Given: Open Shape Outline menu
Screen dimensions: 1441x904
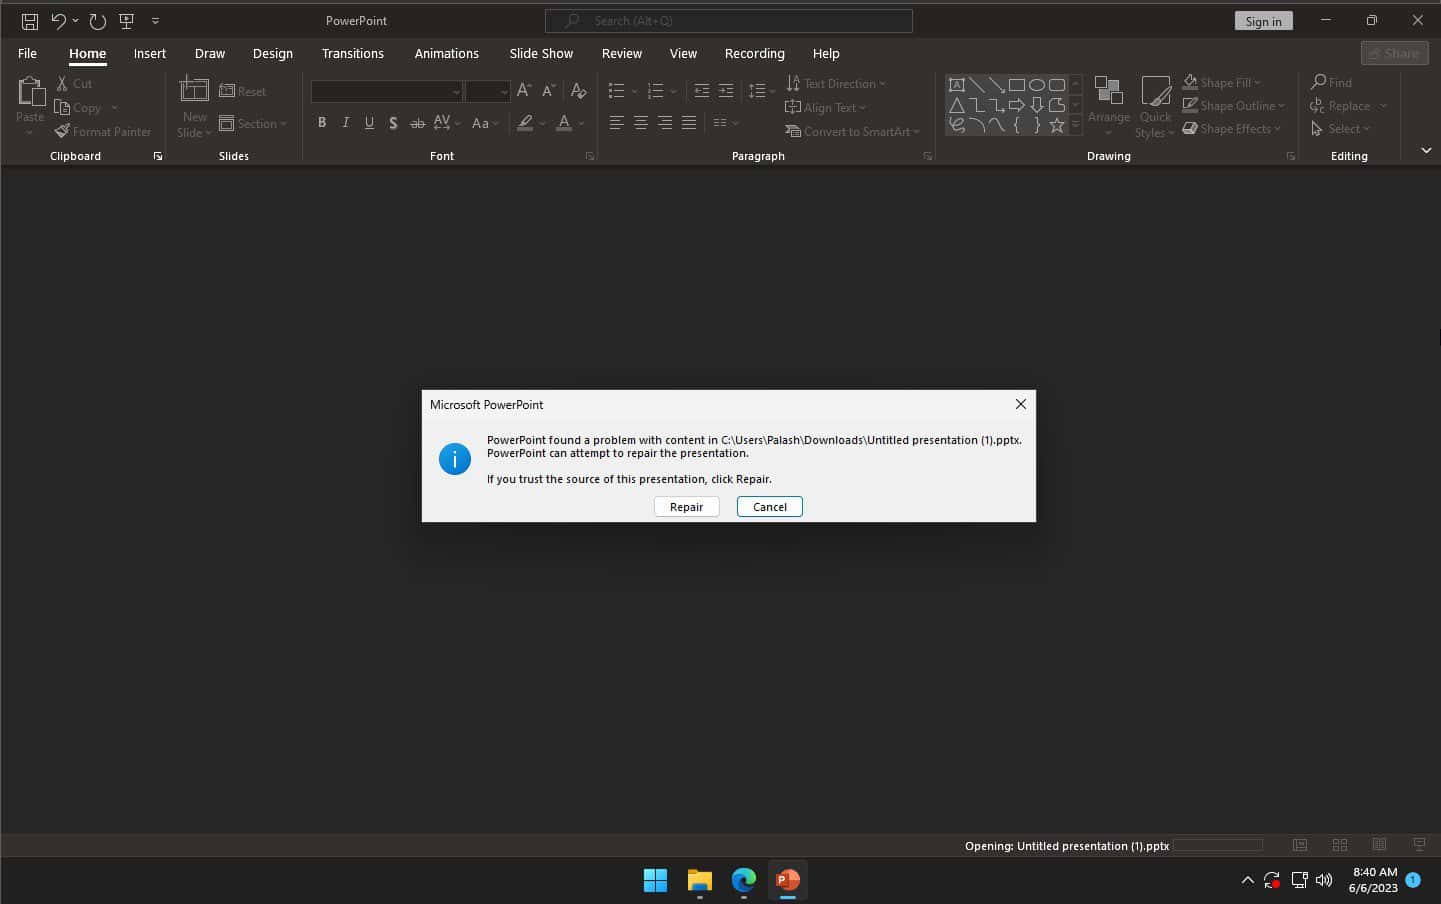Looking at the screenshot, I should coord(1233,106).
